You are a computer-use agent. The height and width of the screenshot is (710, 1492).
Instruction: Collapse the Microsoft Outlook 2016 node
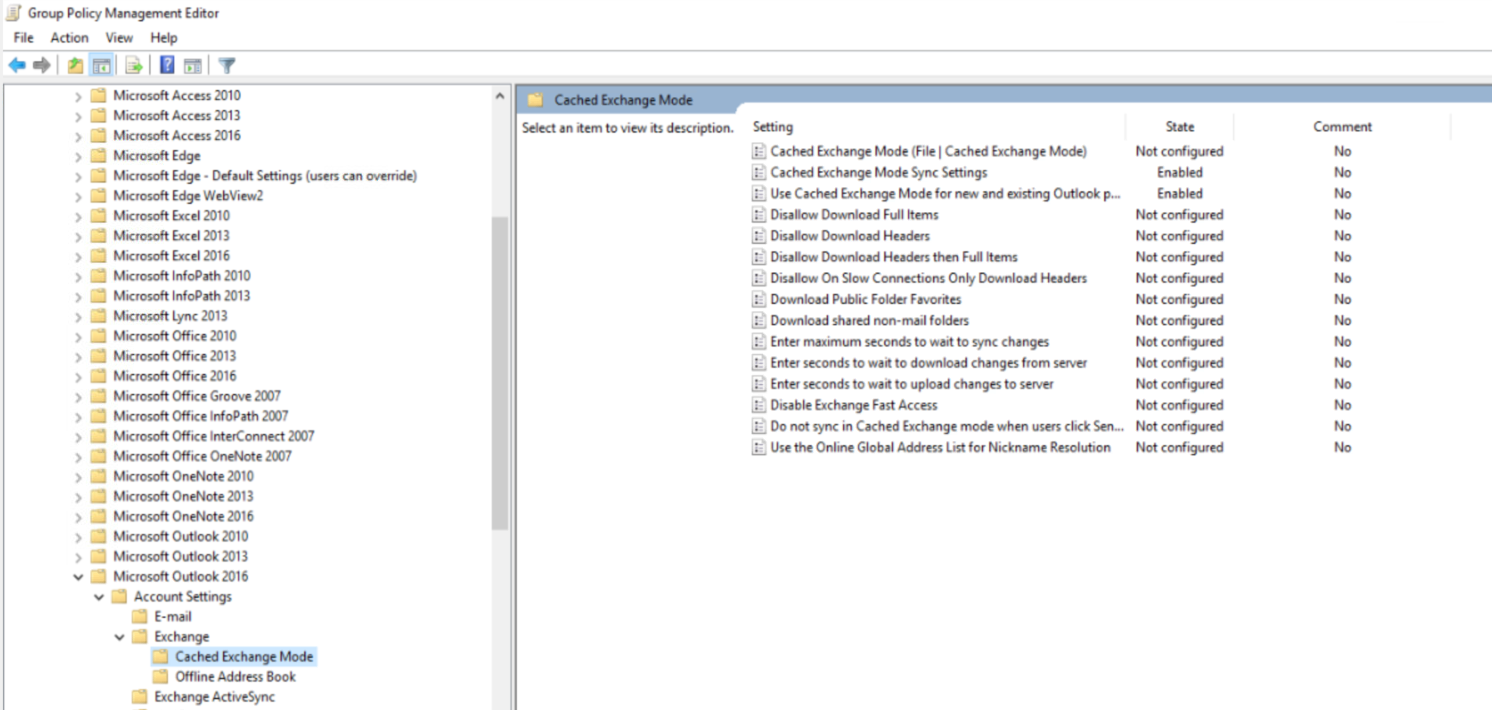click(78, 577)
